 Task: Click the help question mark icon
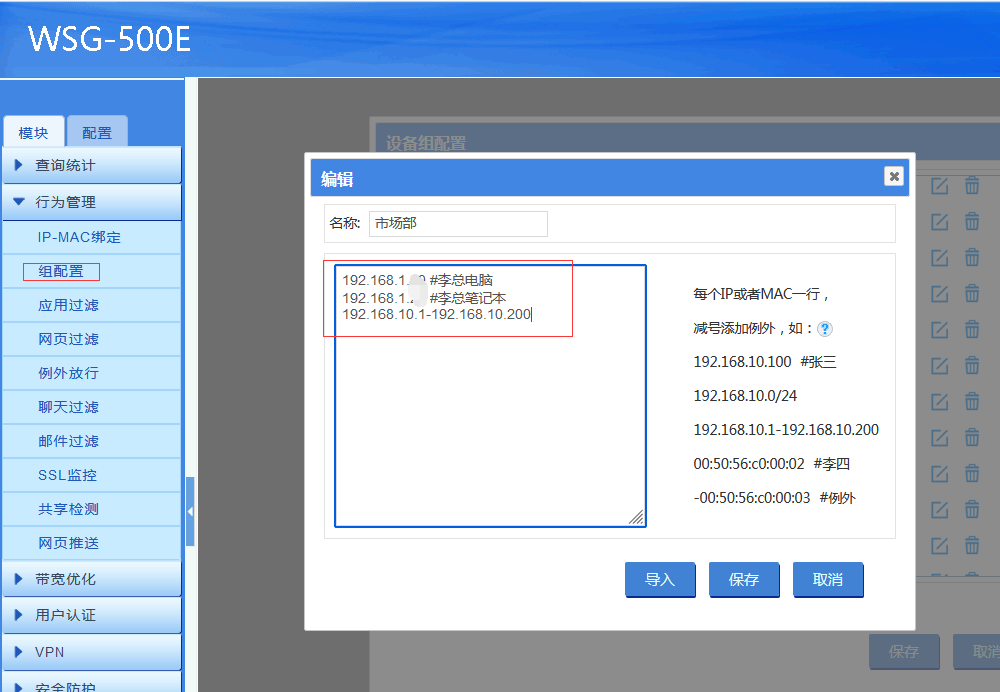(825, 328)
